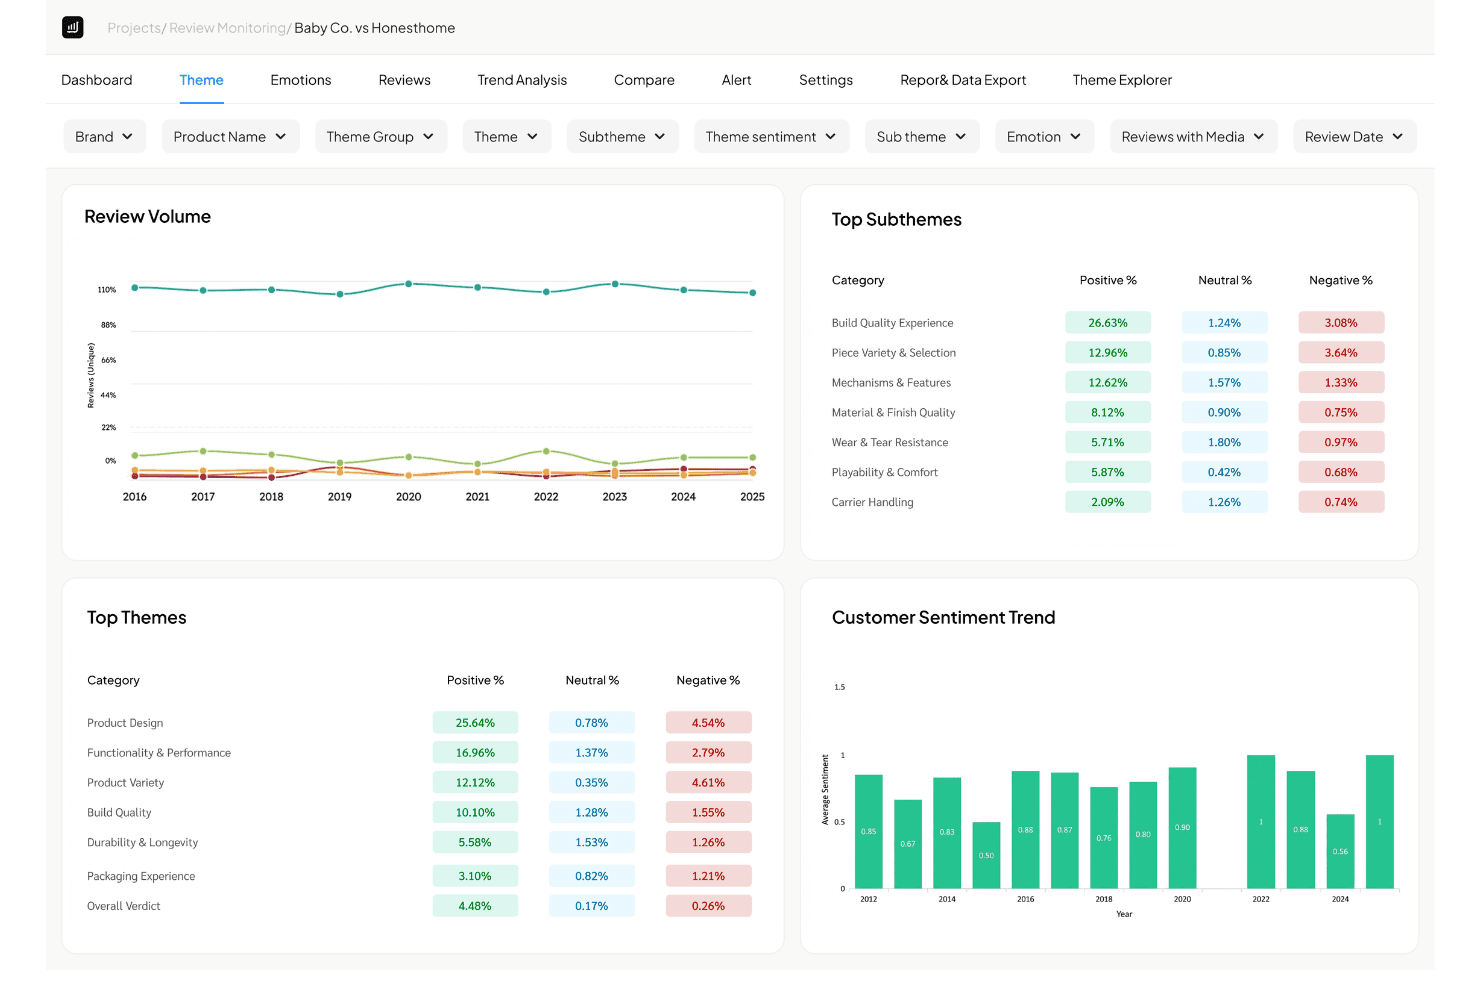
Task: Open Report & Data Export tab
Action: pos(963,80)
